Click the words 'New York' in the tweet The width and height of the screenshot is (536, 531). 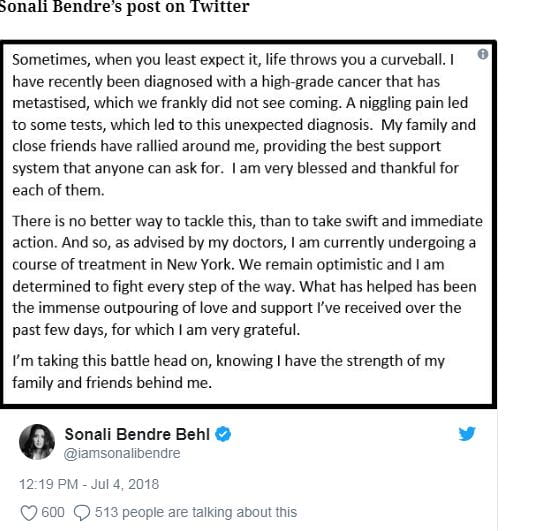pyautogui.click(x=199, y=265)
